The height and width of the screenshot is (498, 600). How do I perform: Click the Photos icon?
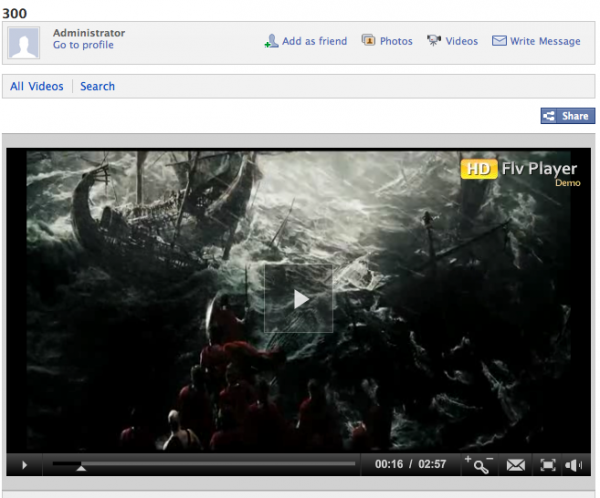[x=368, y=40]
